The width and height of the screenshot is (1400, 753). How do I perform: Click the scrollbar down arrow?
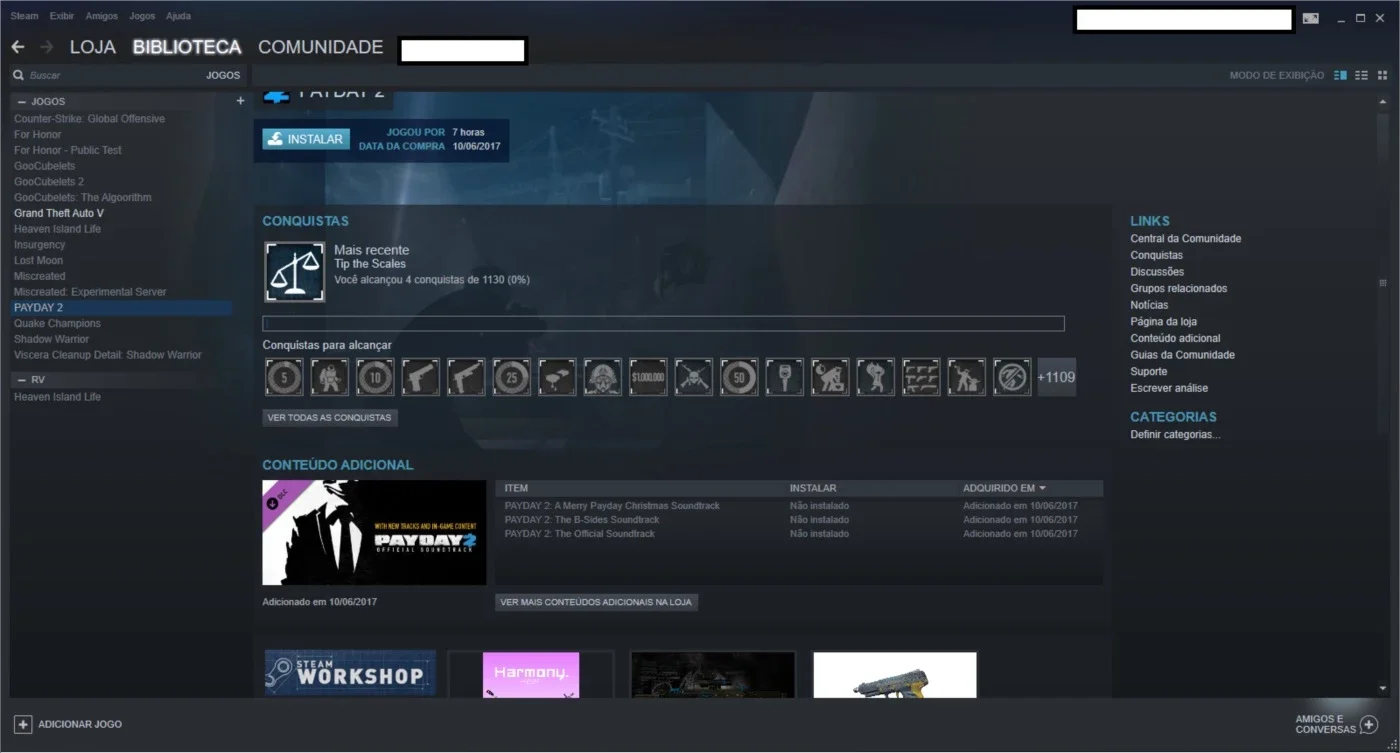[1384, 688]
